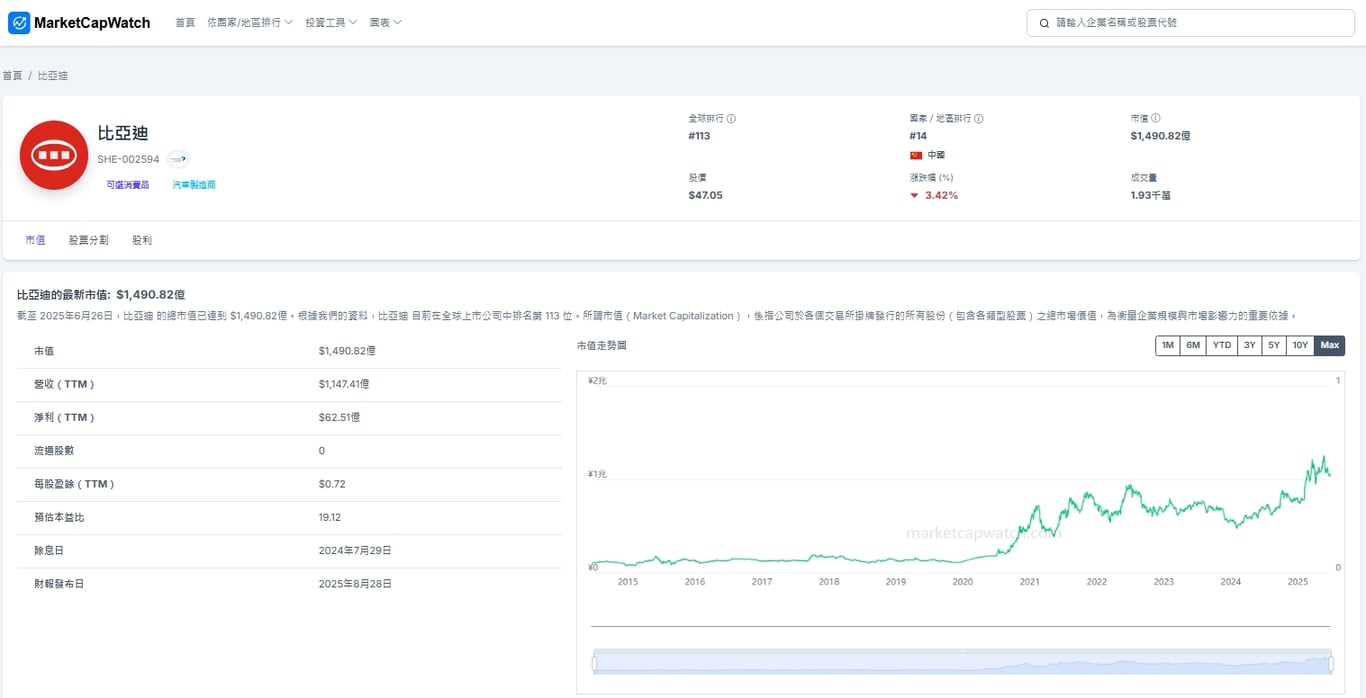Switch to the 股票分割 tab
1366x698 pixels.
88,240
